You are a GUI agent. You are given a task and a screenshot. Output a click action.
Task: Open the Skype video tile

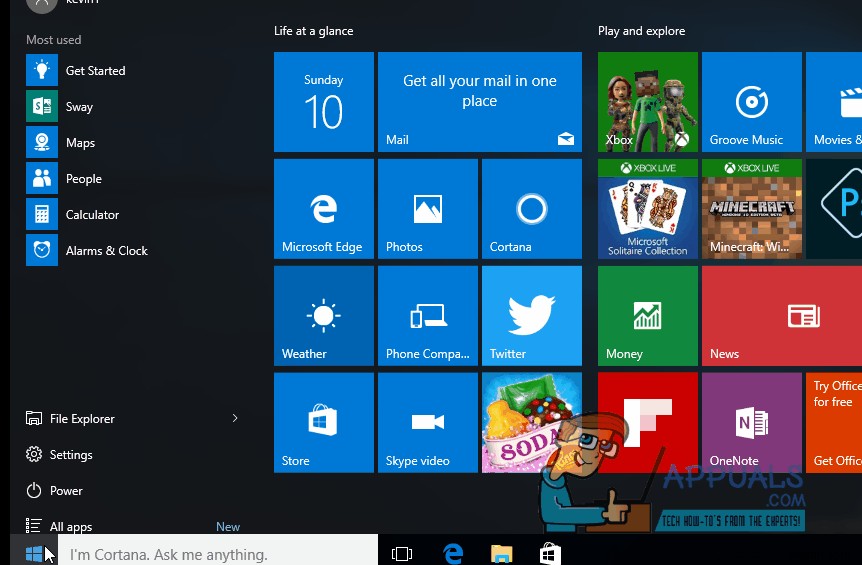(x=428, y=423)
